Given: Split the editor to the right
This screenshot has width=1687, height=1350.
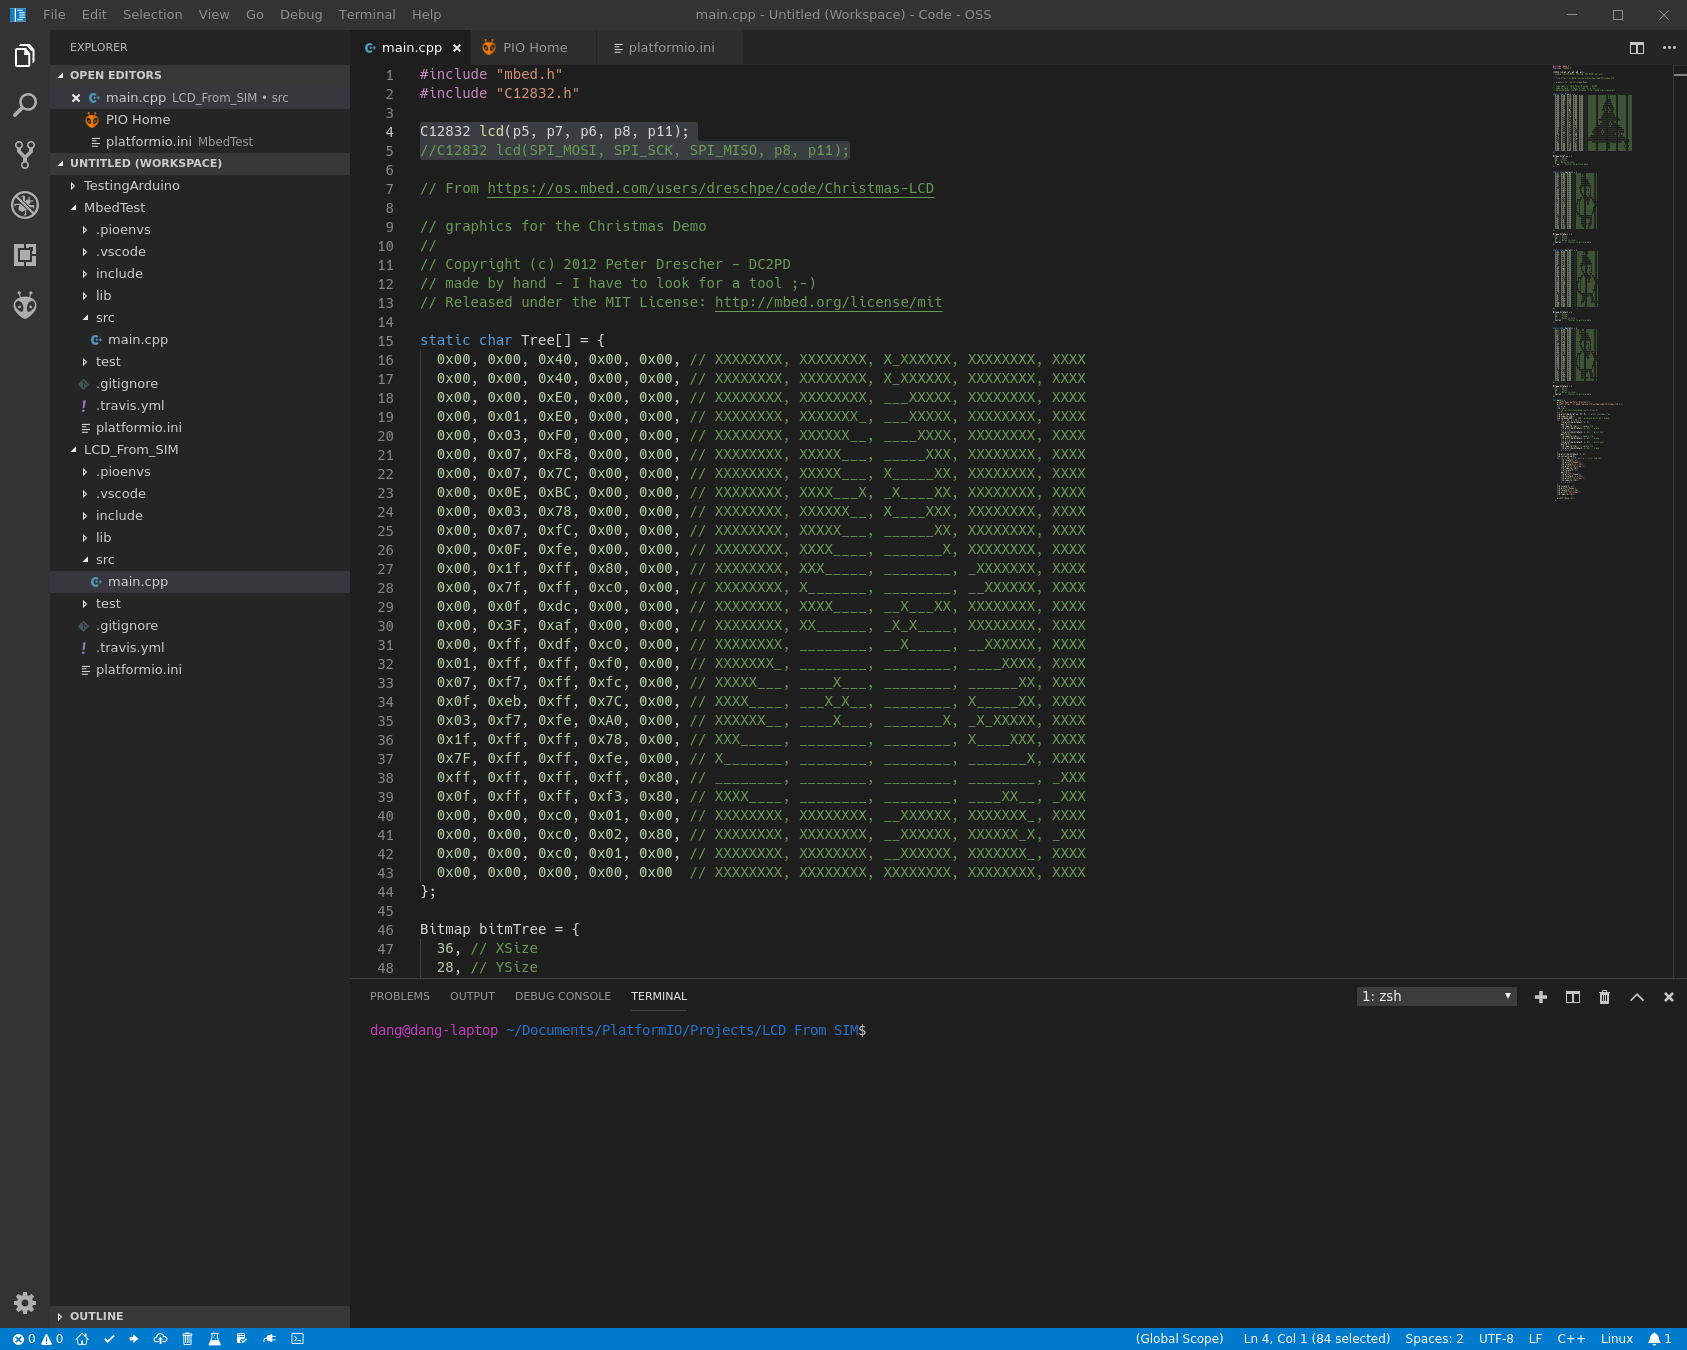Looking at the screenshot, I should coord(1637,48).
